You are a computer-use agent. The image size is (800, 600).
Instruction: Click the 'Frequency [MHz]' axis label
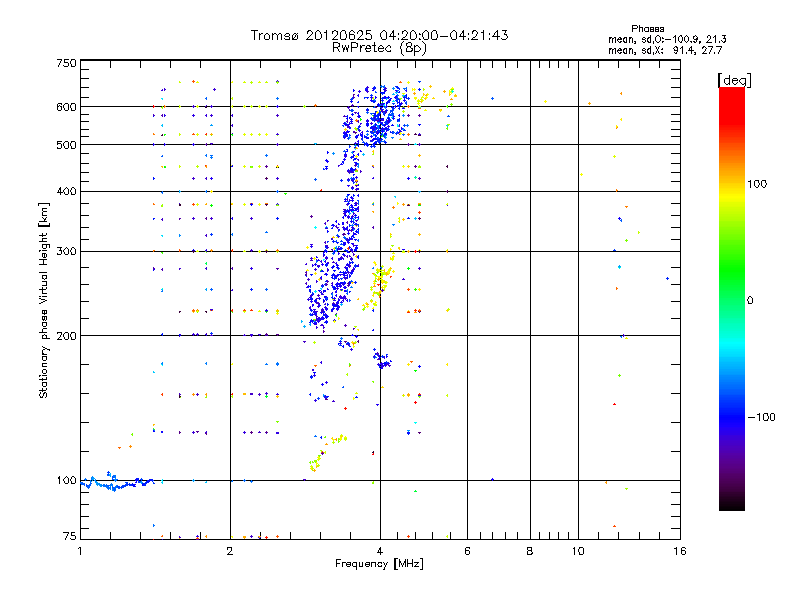point(379,564)
